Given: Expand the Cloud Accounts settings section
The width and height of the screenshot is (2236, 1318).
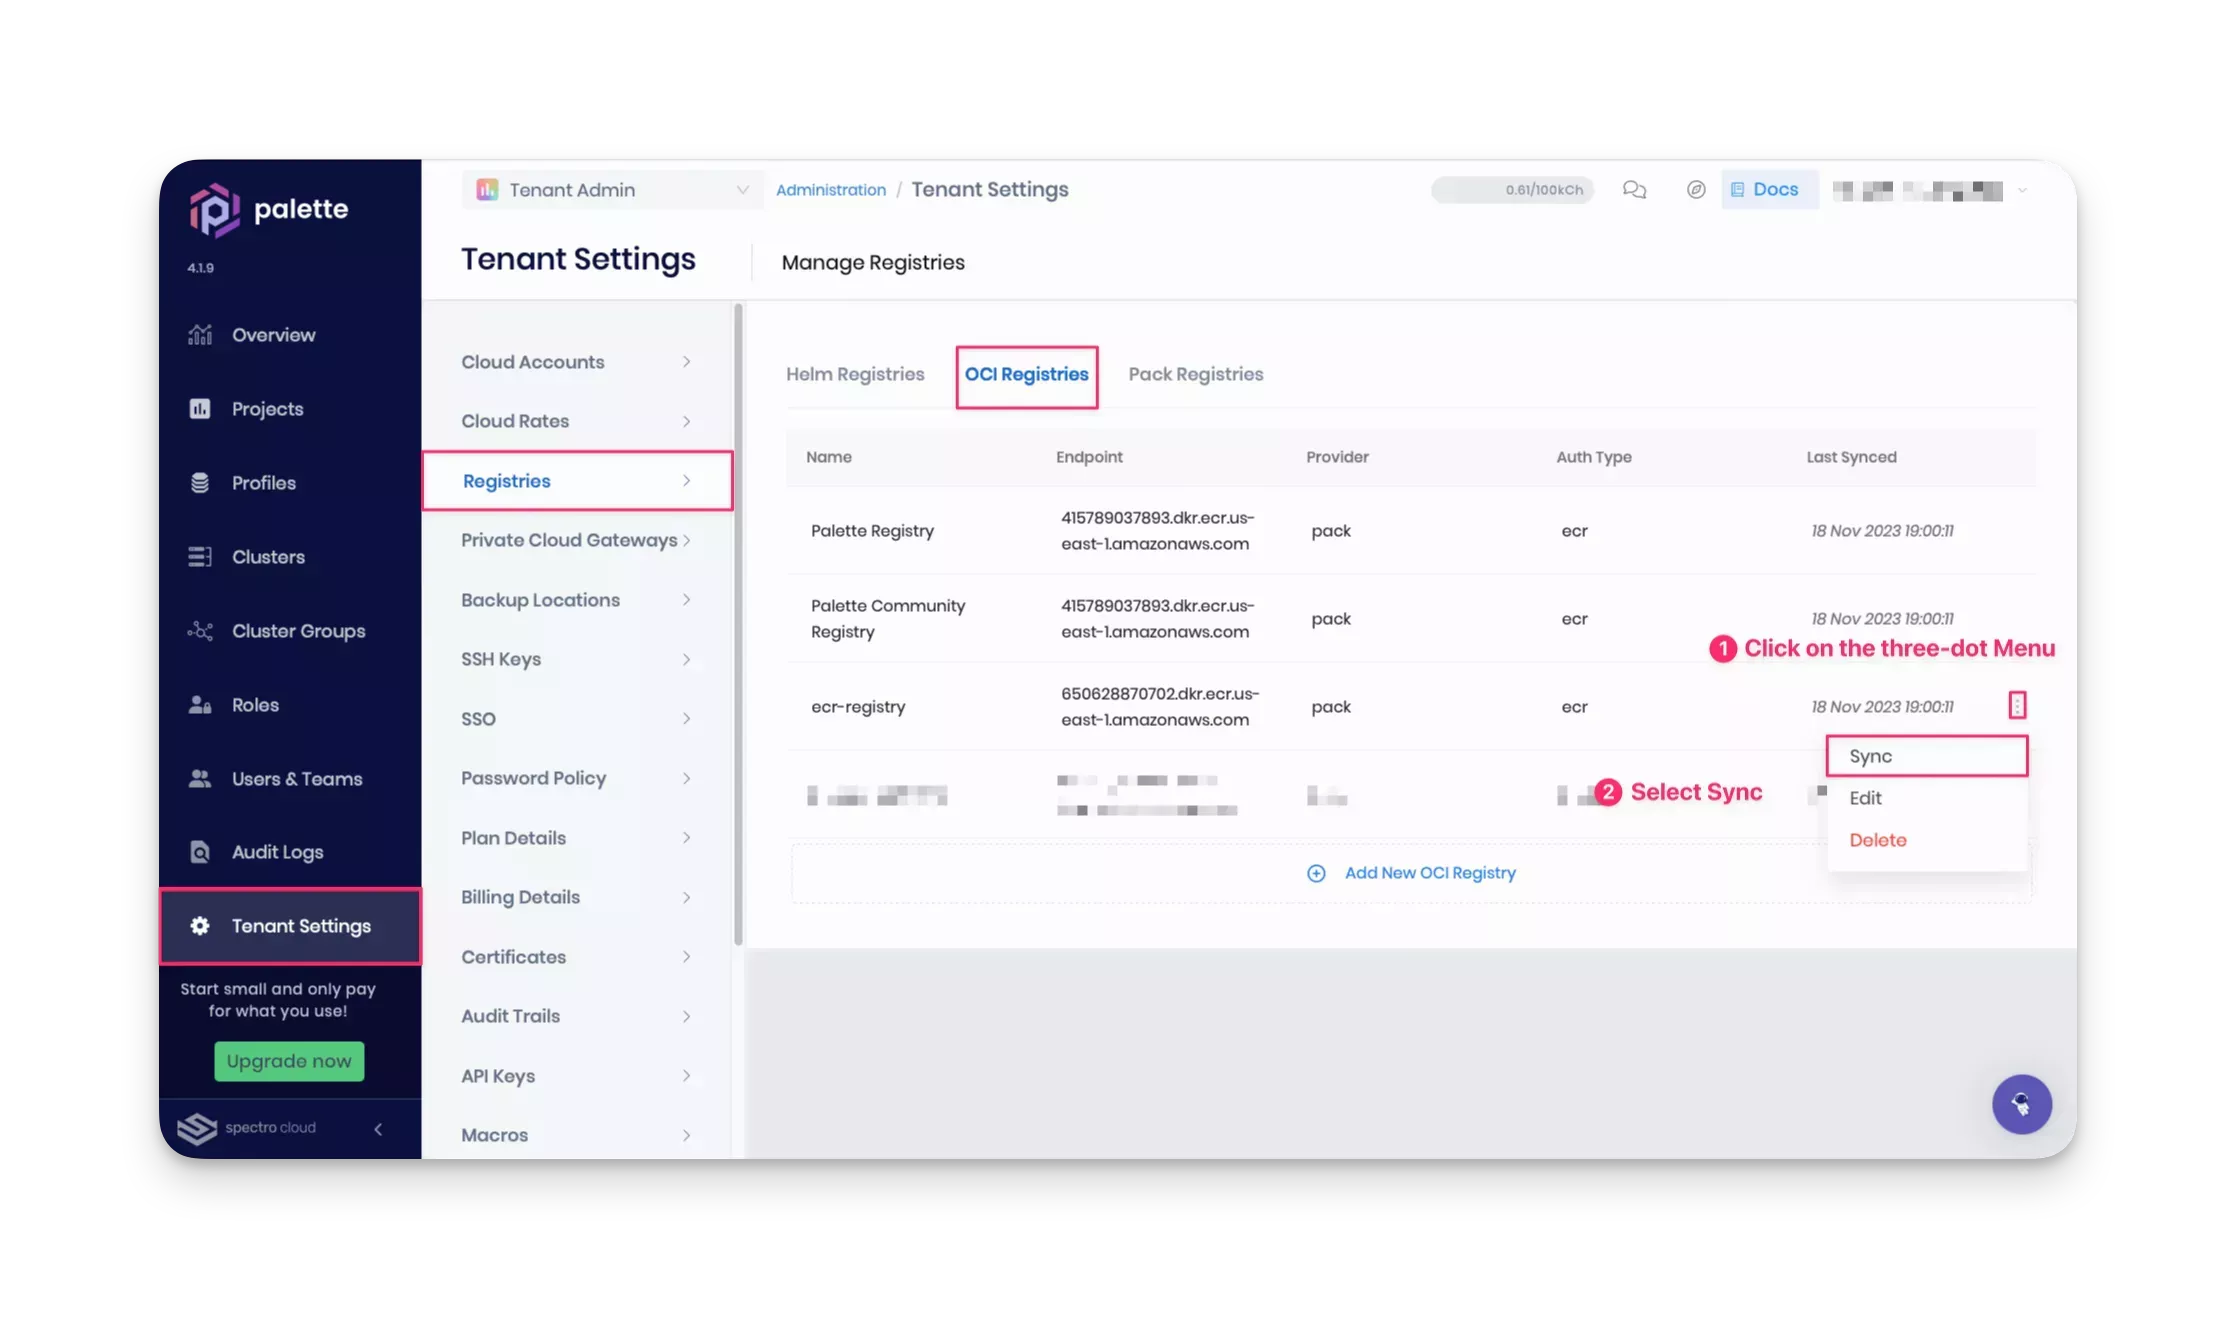Looking at the screenshot, I should (x=573, y=361).
